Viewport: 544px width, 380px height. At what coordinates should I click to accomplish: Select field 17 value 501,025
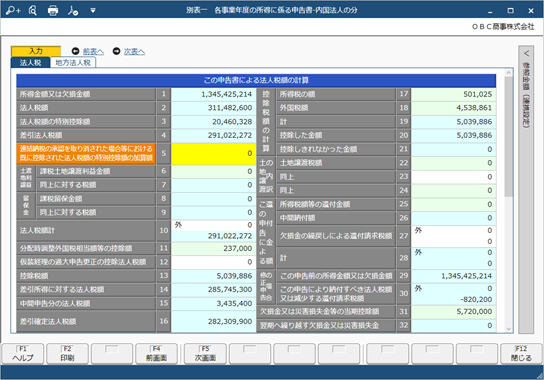coord(453,94)
